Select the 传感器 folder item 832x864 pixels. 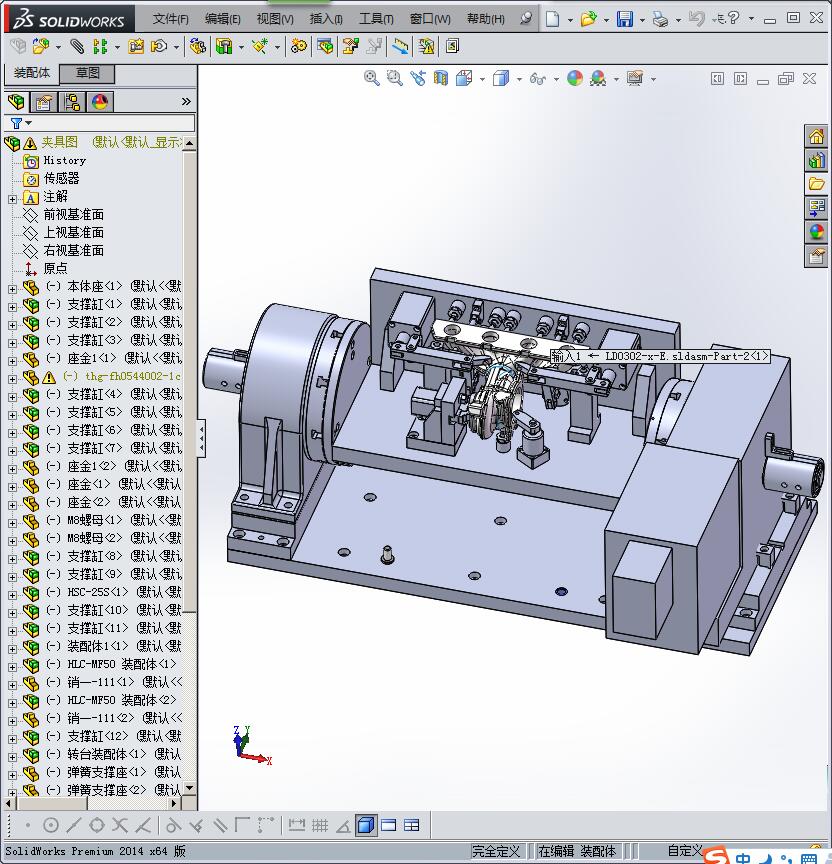pos(61,179)
